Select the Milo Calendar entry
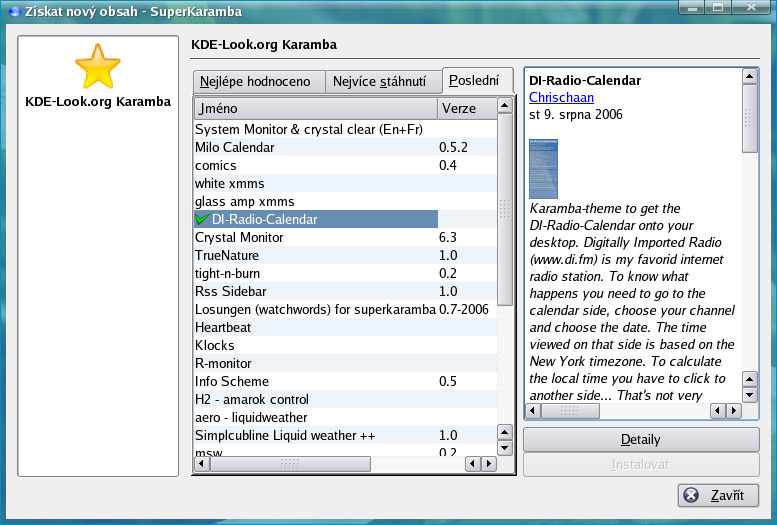 [x=345, y=147]
